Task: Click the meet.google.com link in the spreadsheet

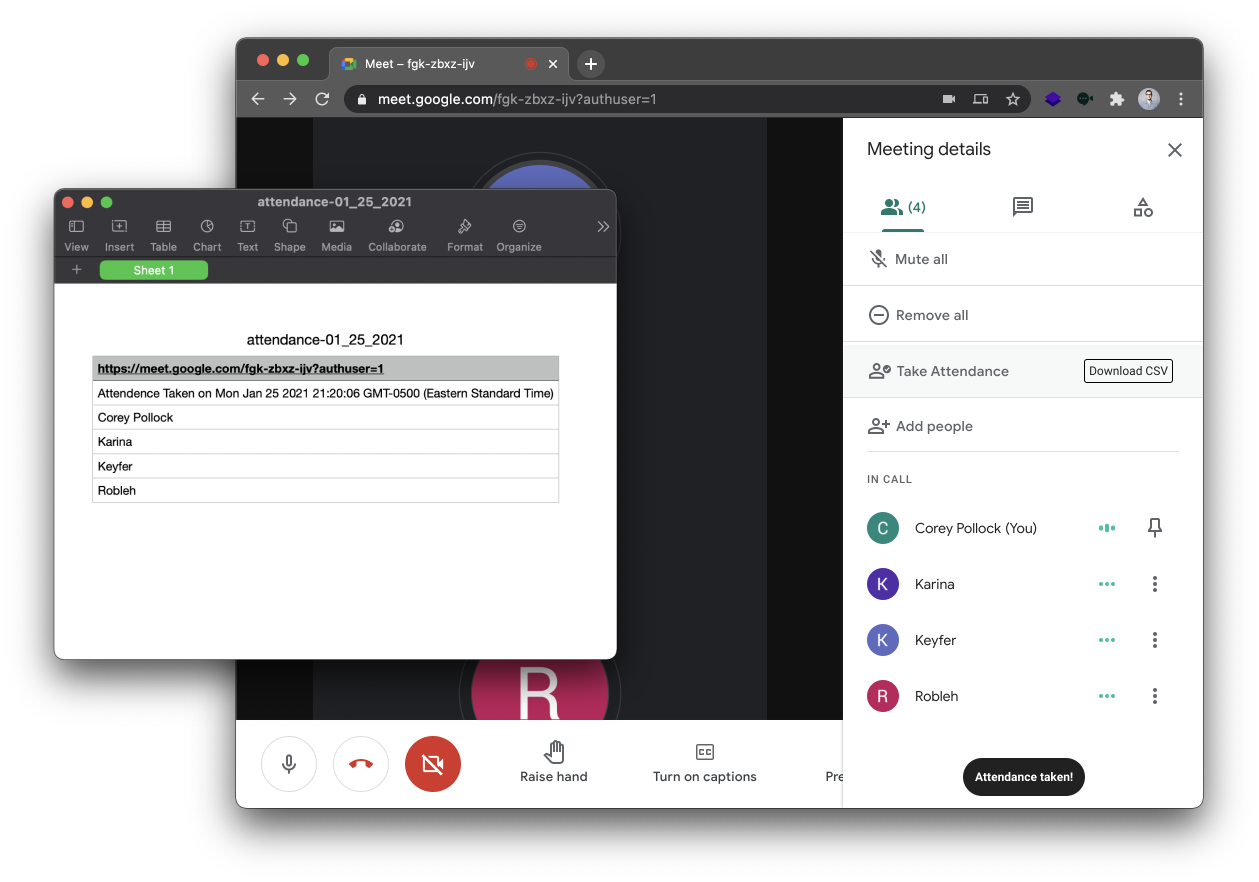Action: [x=241, y=369]
